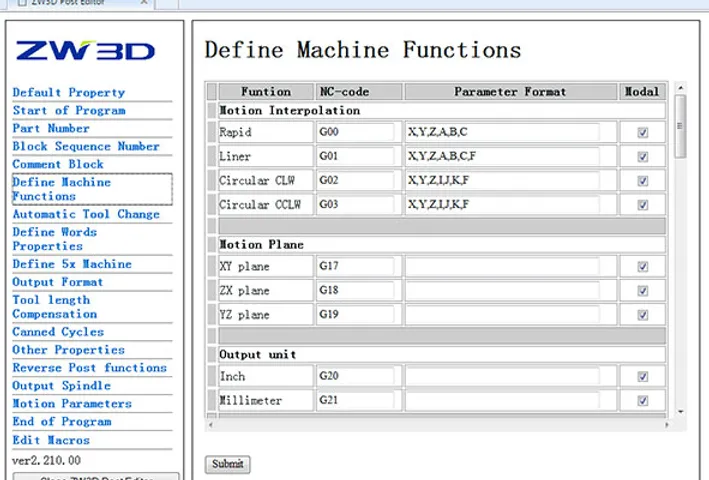Viewport: 709px width, 480px height.
Task: Edit the G00 NC-code field
Action: (x=355, y=132)
